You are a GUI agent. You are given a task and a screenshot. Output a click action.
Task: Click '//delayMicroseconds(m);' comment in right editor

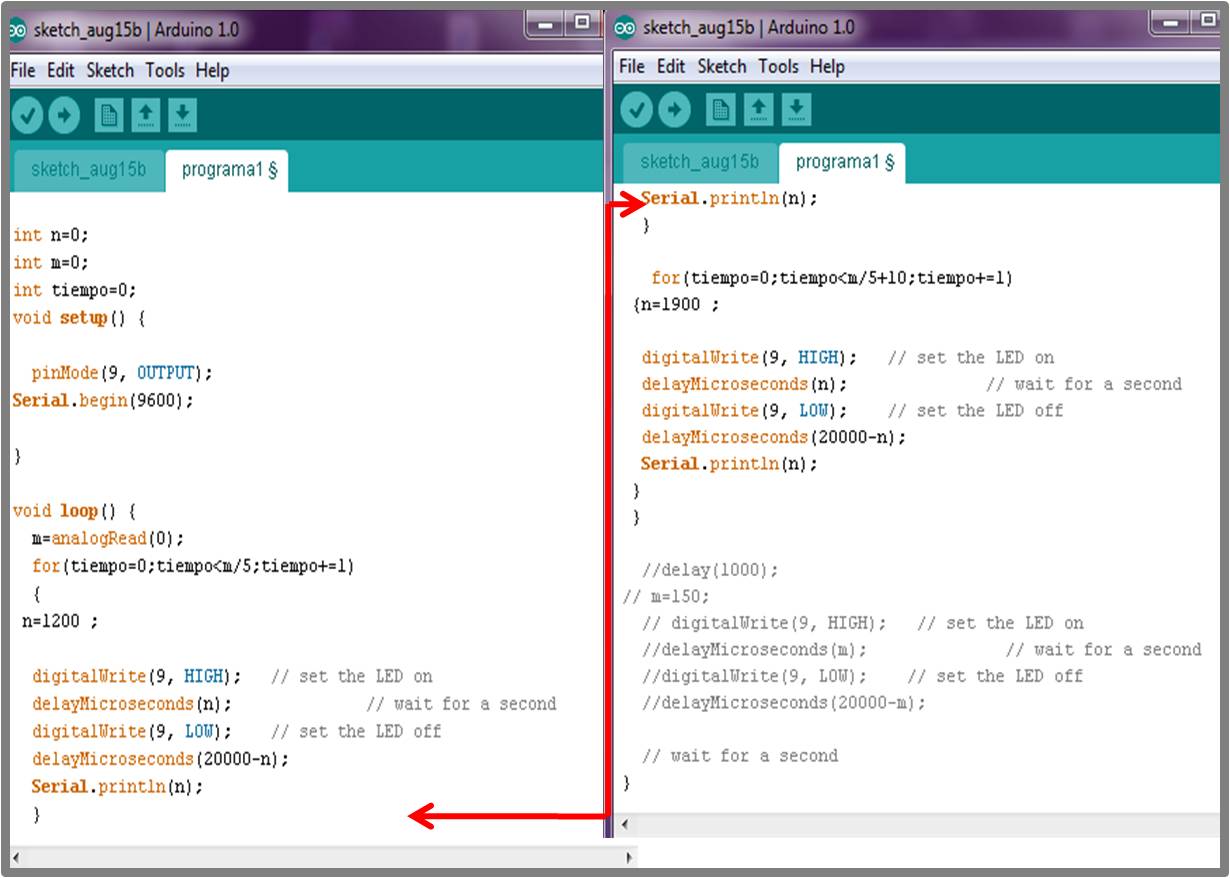click(754, 650)
